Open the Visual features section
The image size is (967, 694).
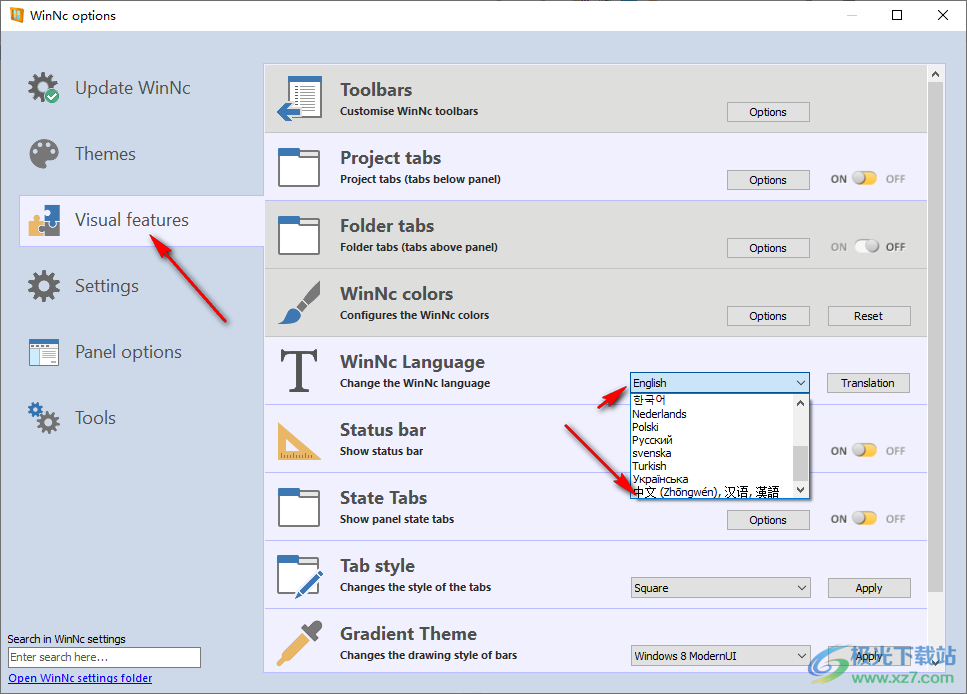point(142,221)
